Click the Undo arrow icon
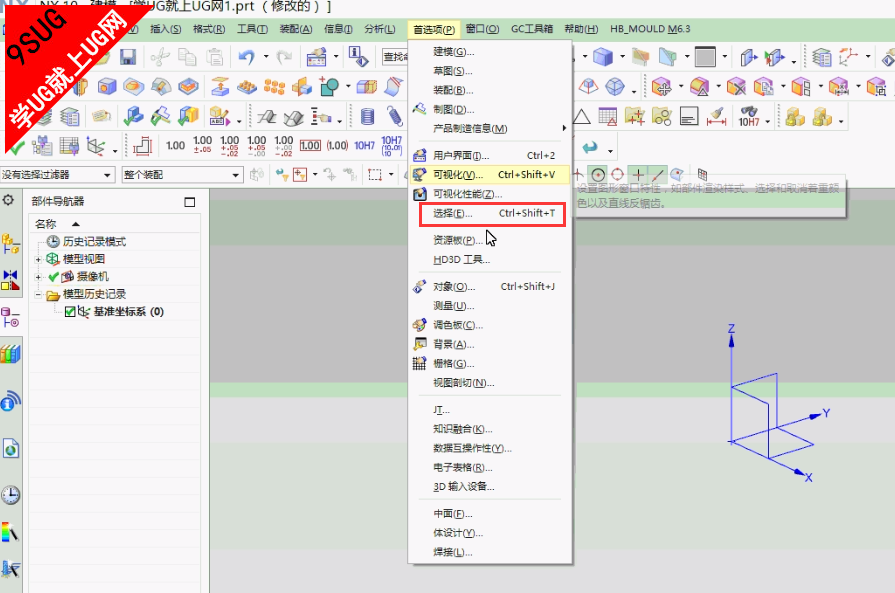895x593 pixels. tap(247, 57)
